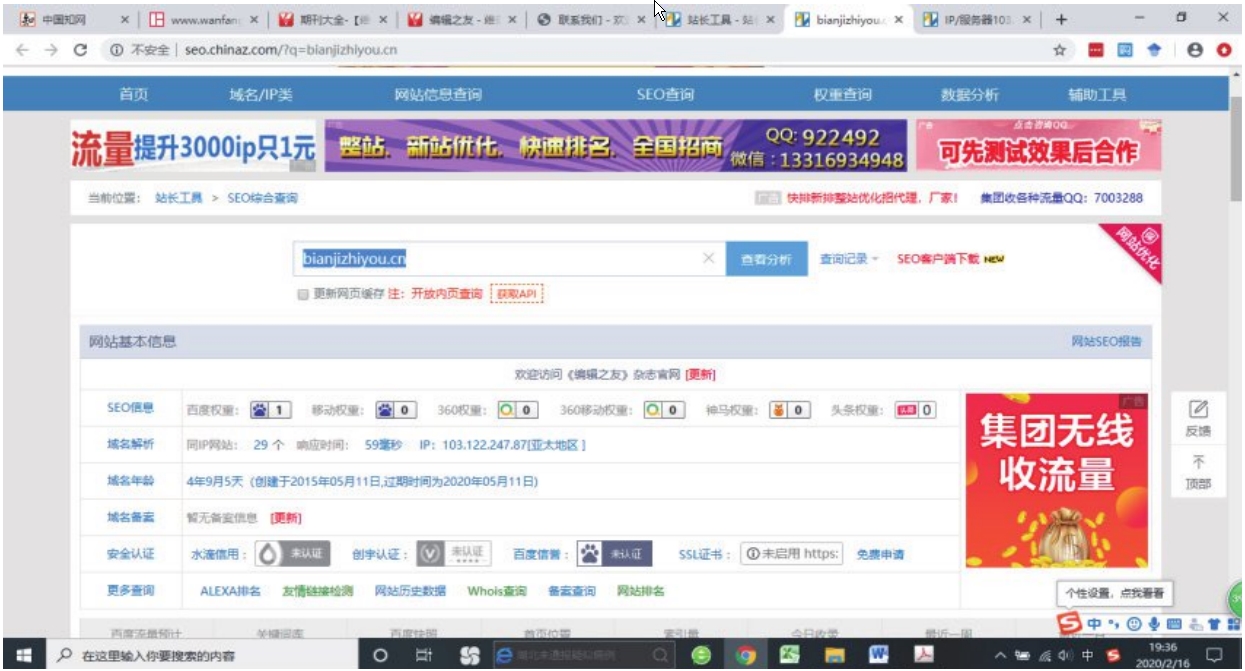Click the mobile weight paw badge
1245x671 pixels.
point(396,410)
